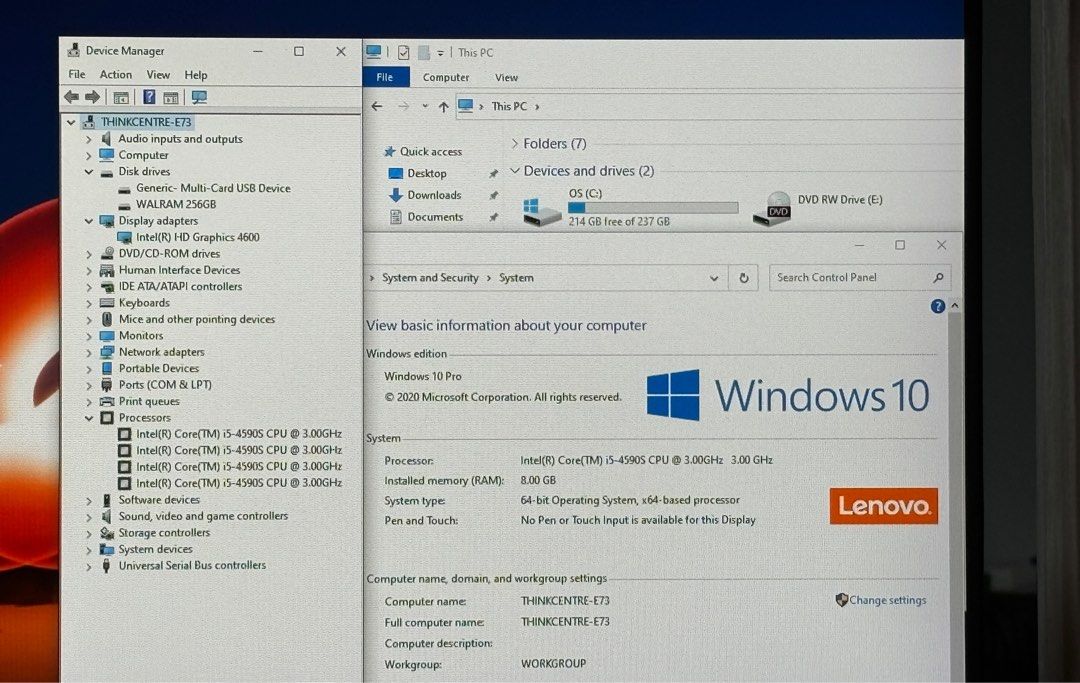Open the File menu in Device Manager
The width and height of the screenshot is (1080, 683).
pos(76,74)
